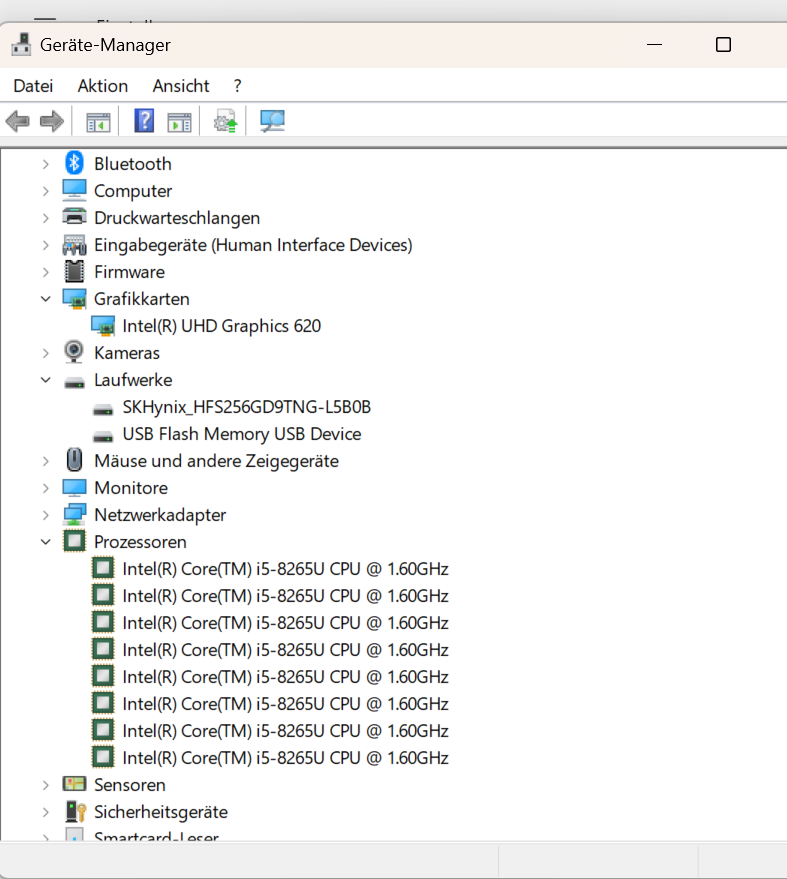This screenshot has width=787, height=879.
Task: Click the Forward arrow toolbar icon
Action: point(52,121)
